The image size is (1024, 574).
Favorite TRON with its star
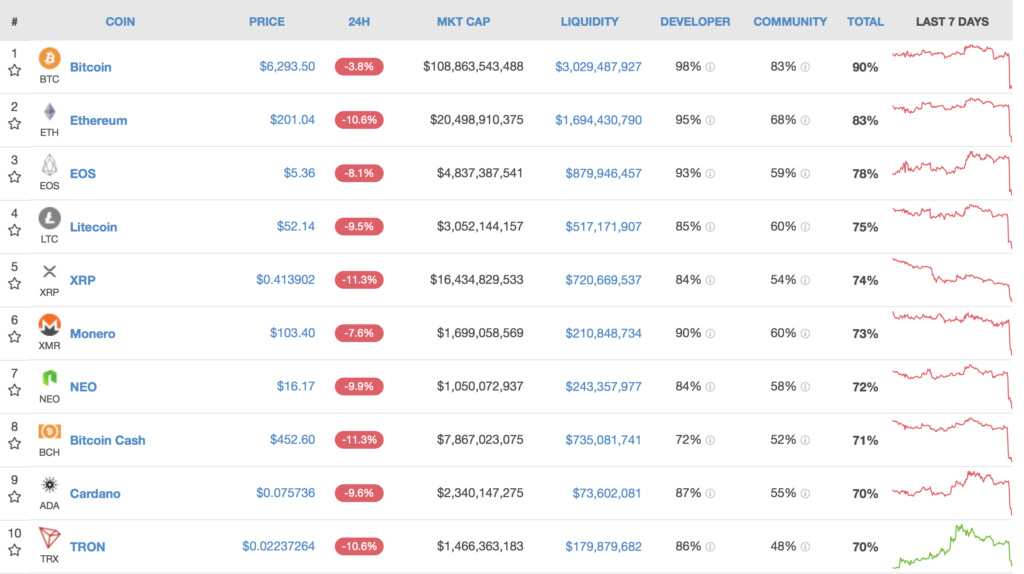14,550
